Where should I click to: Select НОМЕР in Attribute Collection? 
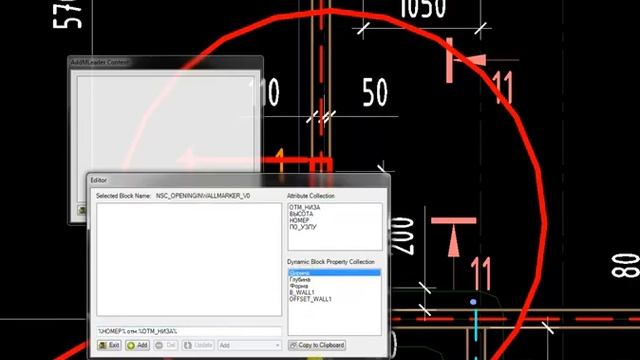point(299,220)
